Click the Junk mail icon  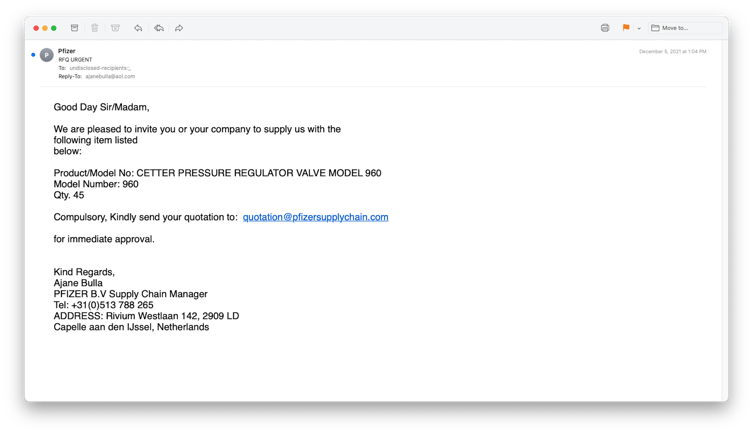(x=115, y=28)
